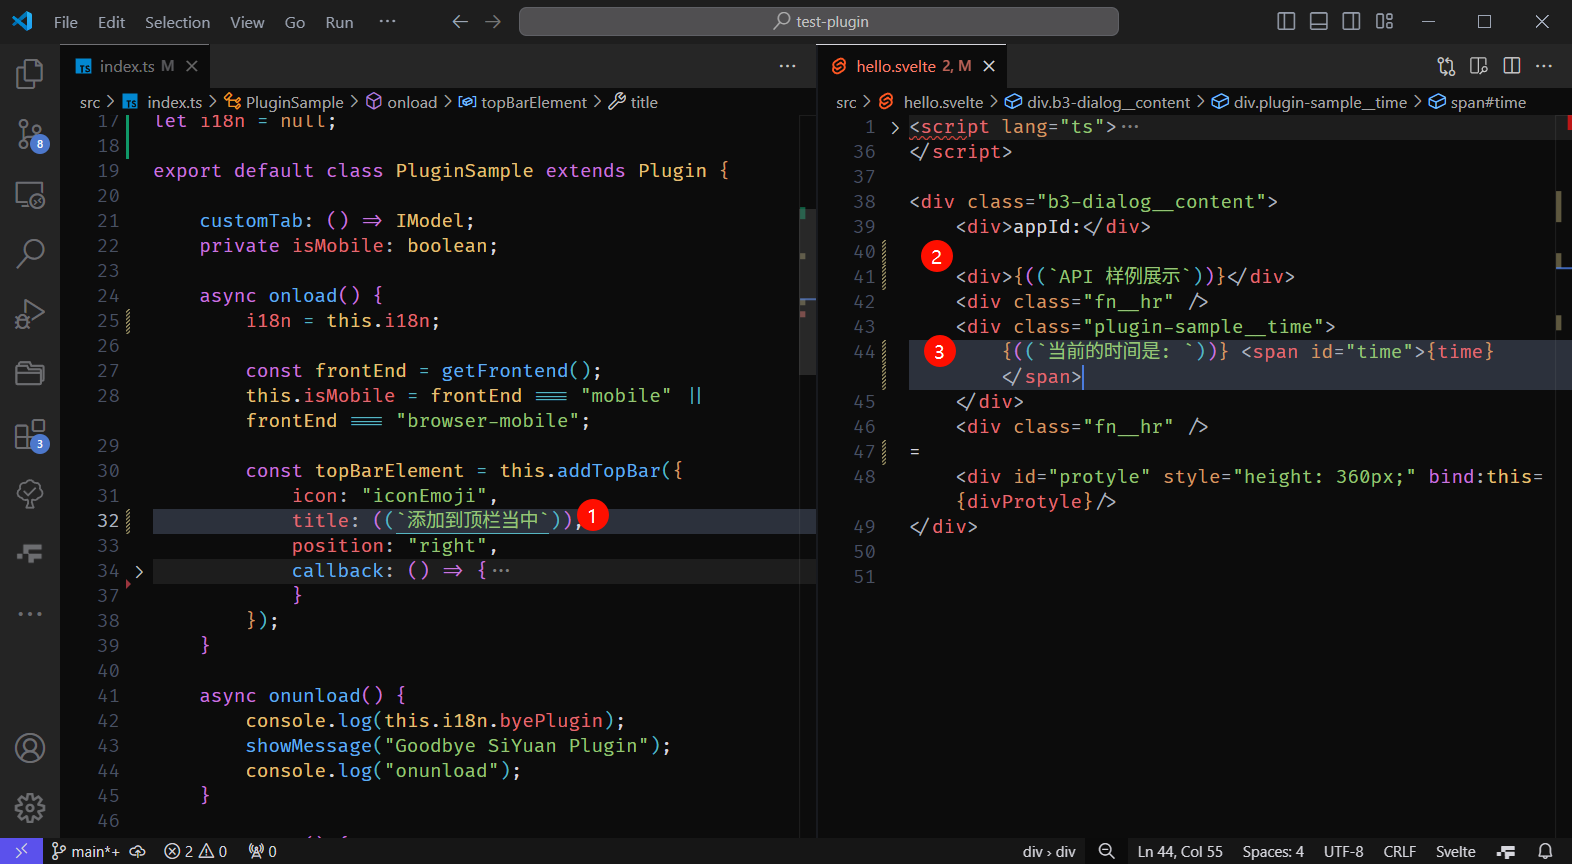Open the Explorer view in activity bar

[x=30, y=74]
